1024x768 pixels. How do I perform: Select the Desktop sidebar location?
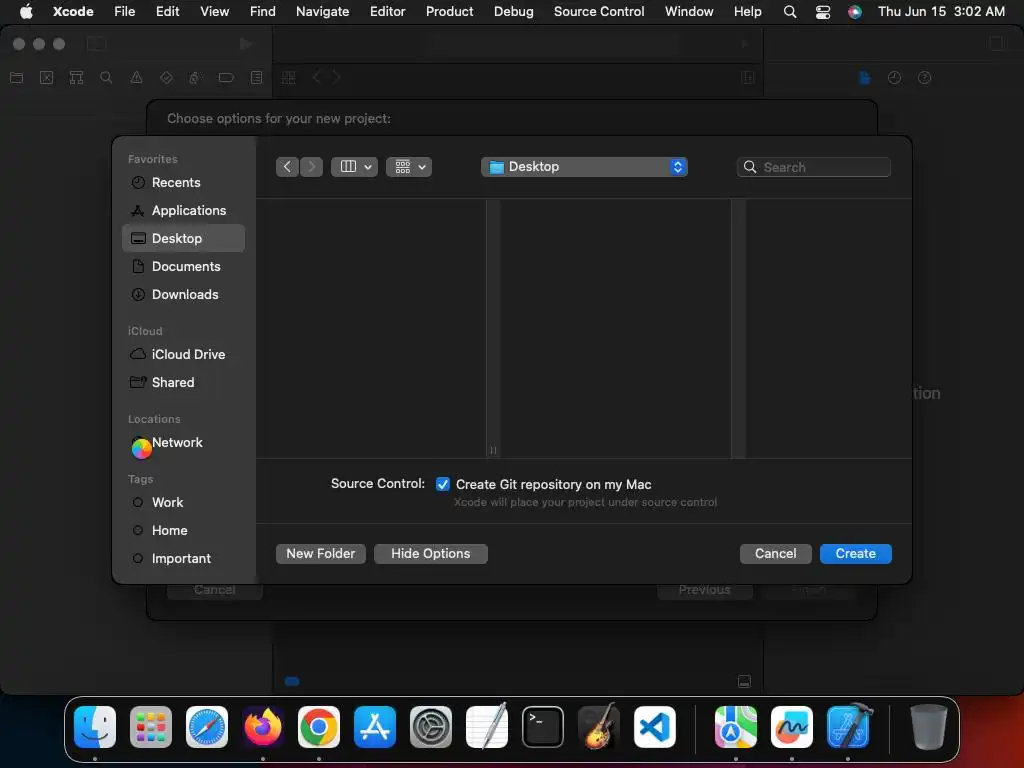183,238
